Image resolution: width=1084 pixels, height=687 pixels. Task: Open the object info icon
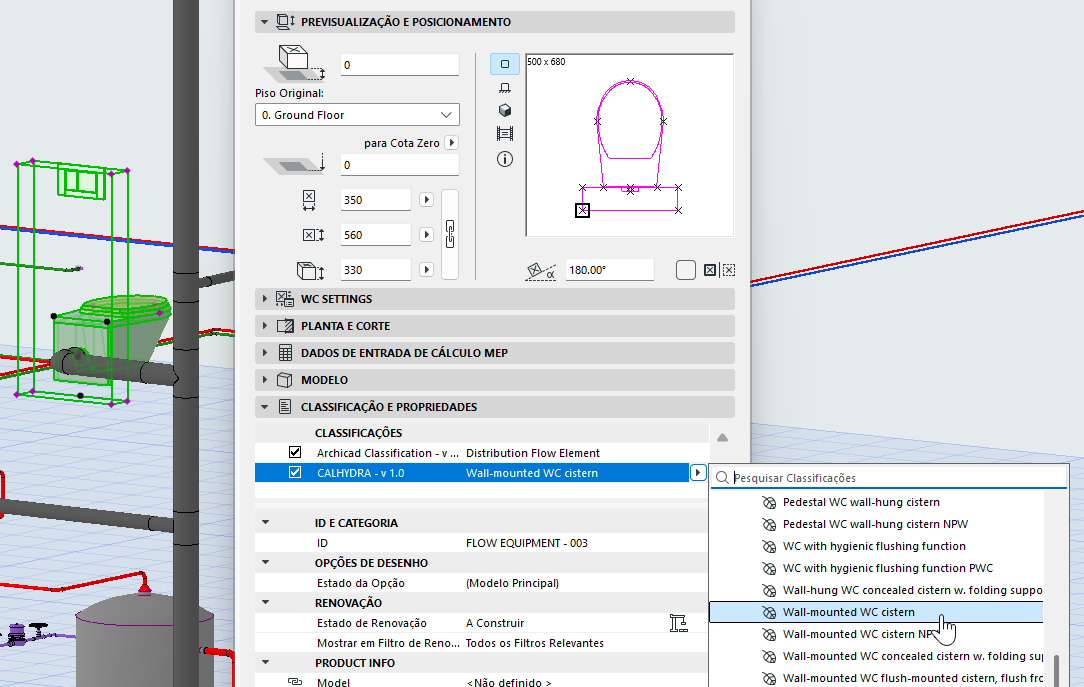(x=505, y=160)
